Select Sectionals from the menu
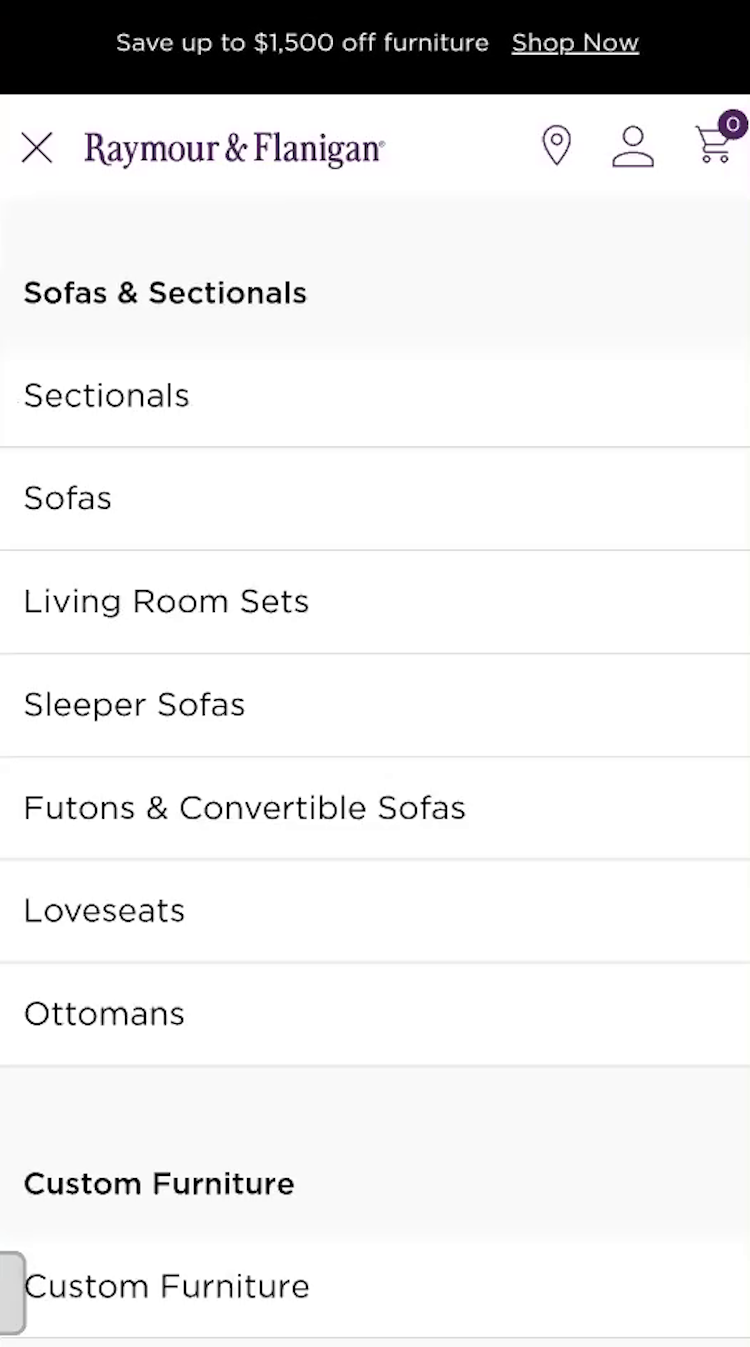 point(107,396)
